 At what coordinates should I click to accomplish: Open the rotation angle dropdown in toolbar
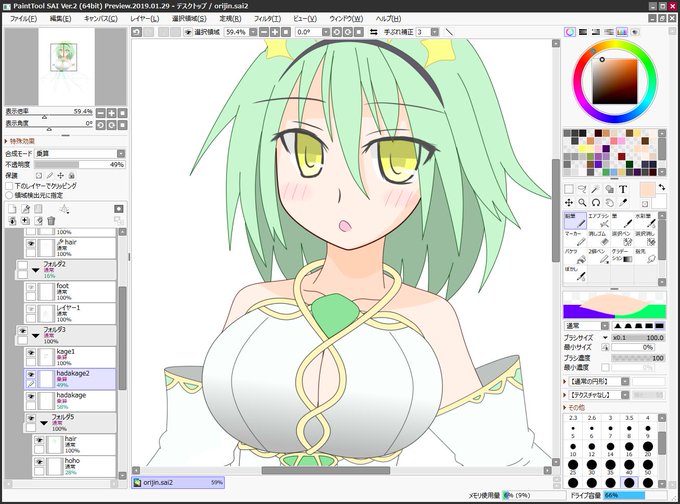pos(325,32)
